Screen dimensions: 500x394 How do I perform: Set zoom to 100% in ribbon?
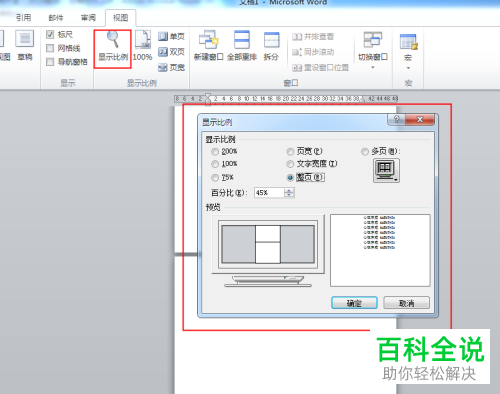click(x=142, y=46)
